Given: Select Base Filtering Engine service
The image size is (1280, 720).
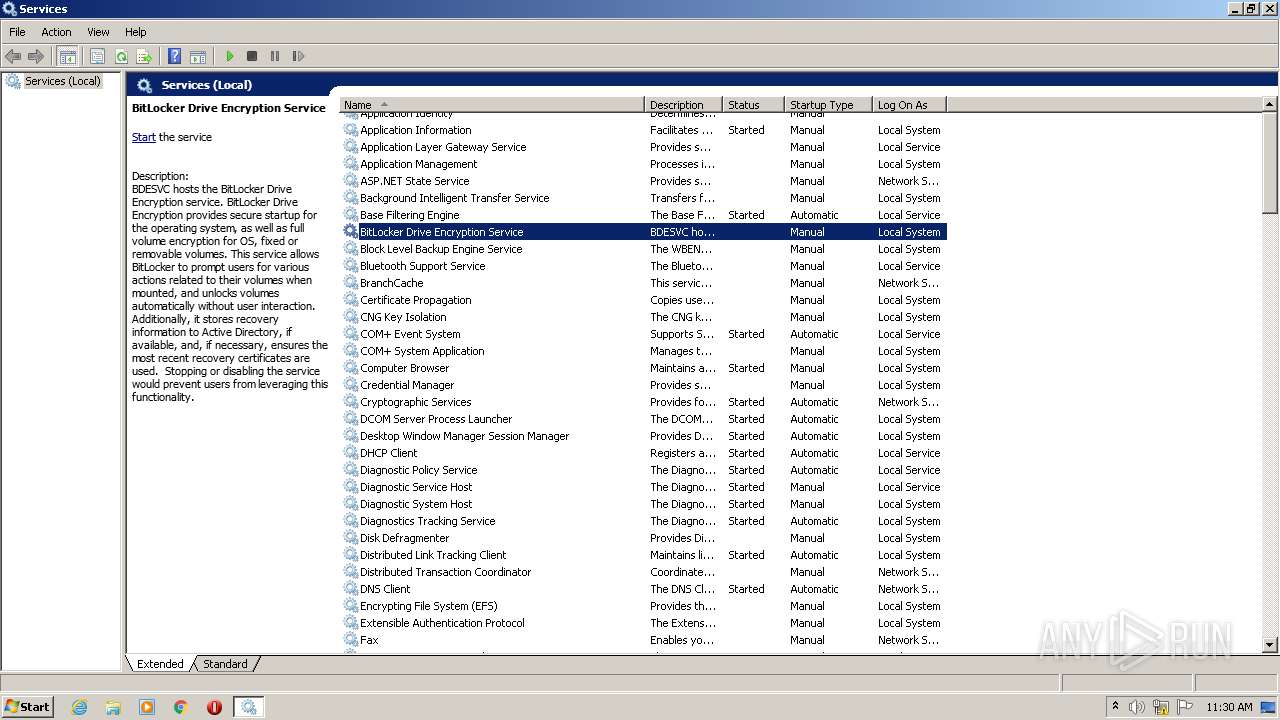Looking at the screenshot, I should click(644, 215).
